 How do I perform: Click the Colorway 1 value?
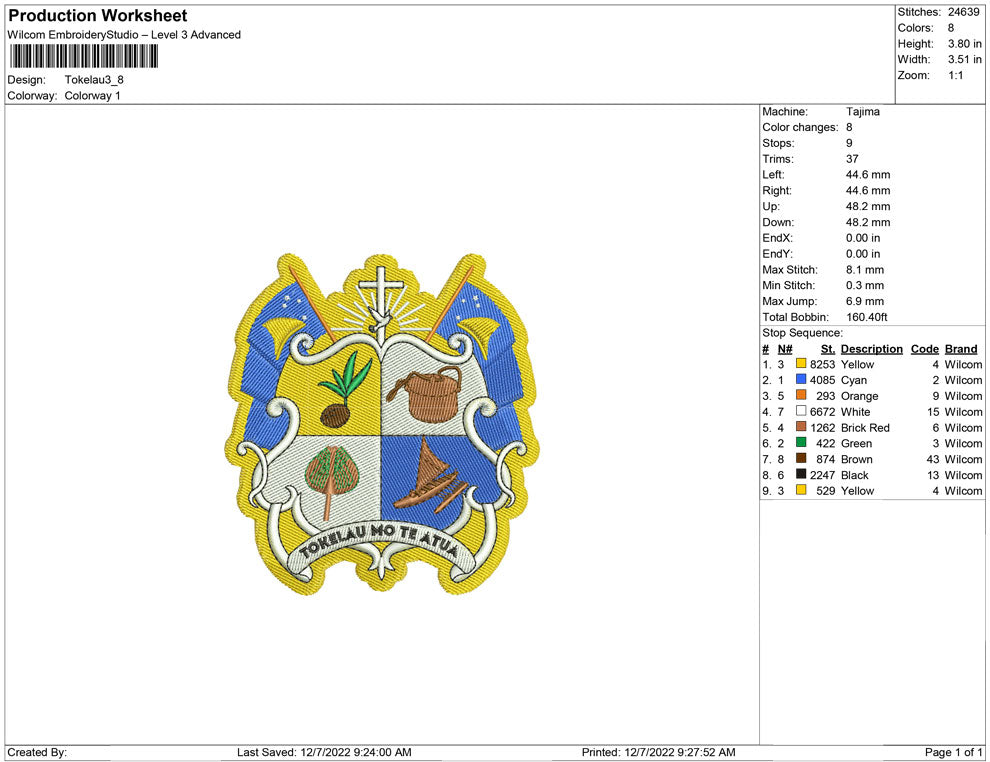[92, 95]
